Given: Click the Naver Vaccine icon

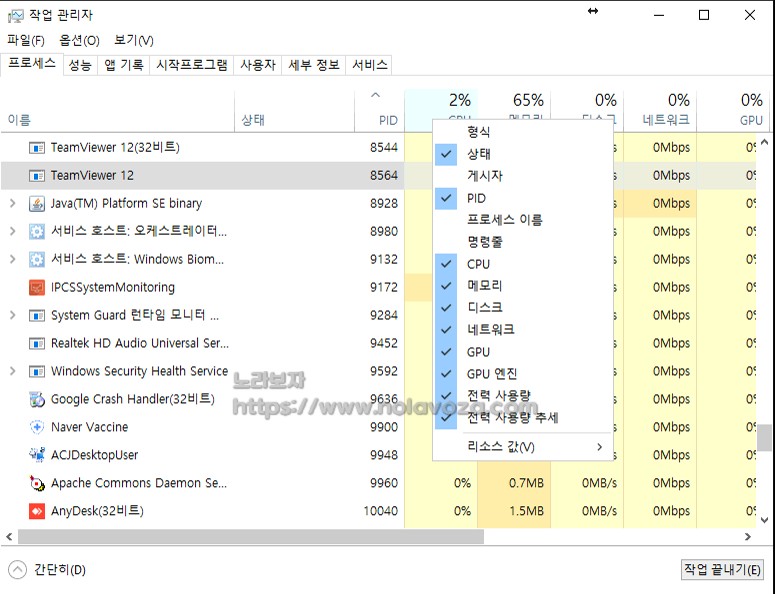Looking at the screenshot, I should [37, 427].
